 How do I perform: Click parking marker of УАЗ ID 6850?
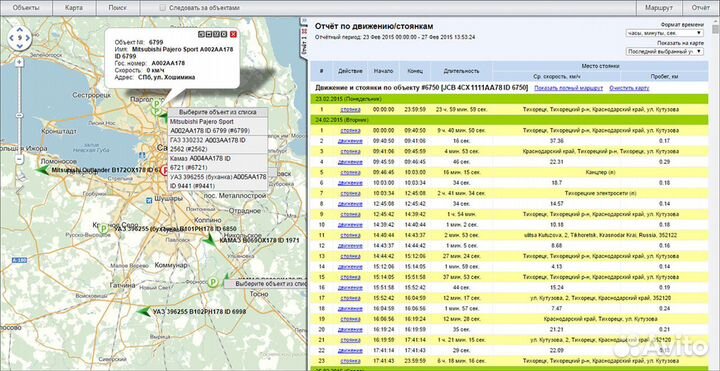(x=104, y=228)
